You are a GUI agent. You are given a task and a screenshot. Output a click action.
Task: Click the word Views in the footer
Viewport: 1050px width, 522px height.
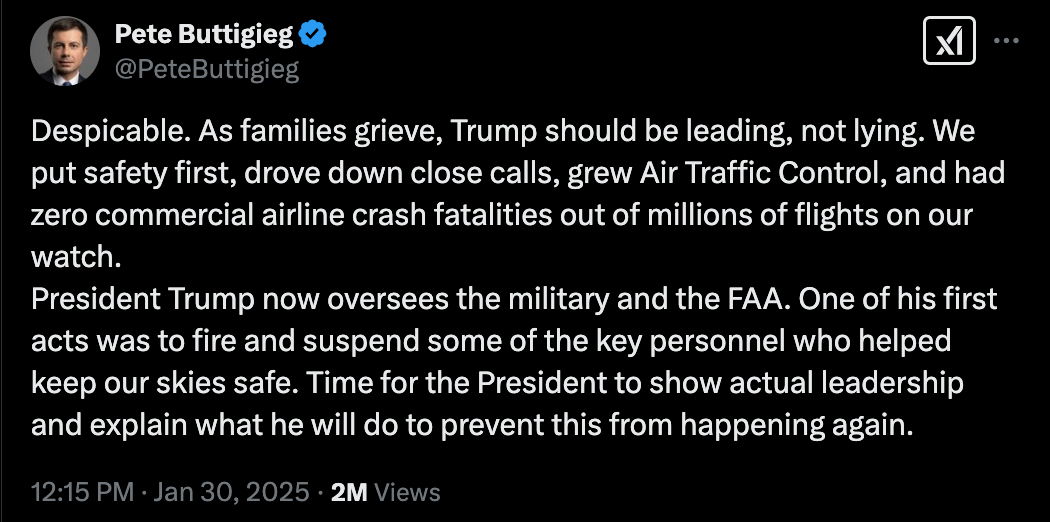(x=406, y=492)
